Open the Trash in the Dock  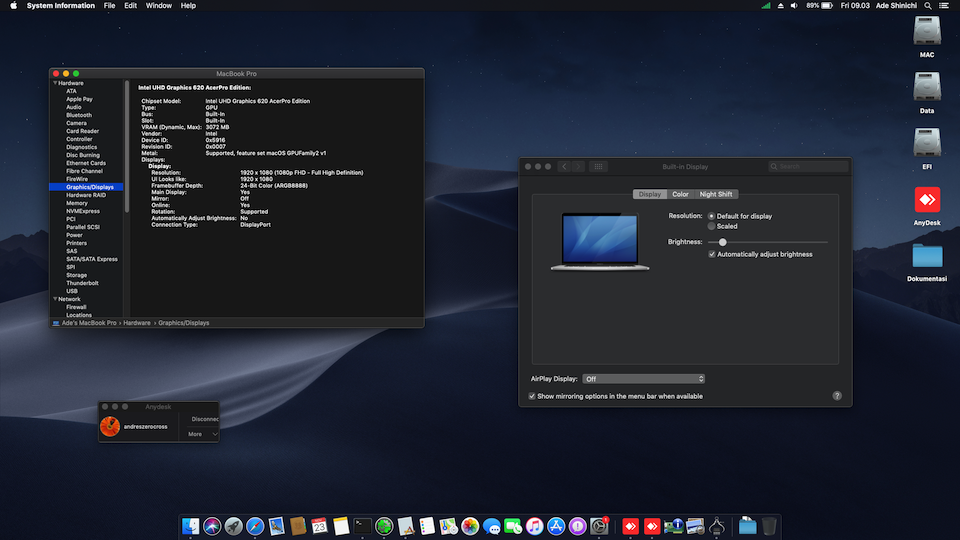pos(769,526)
